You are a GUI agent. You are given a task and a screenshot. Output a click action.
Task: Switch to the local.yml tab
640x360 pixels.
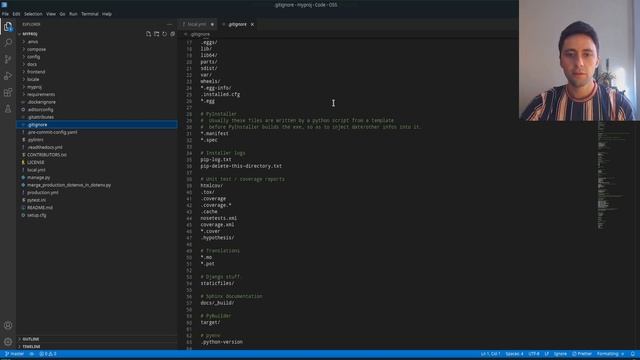[x=197, y=24]
